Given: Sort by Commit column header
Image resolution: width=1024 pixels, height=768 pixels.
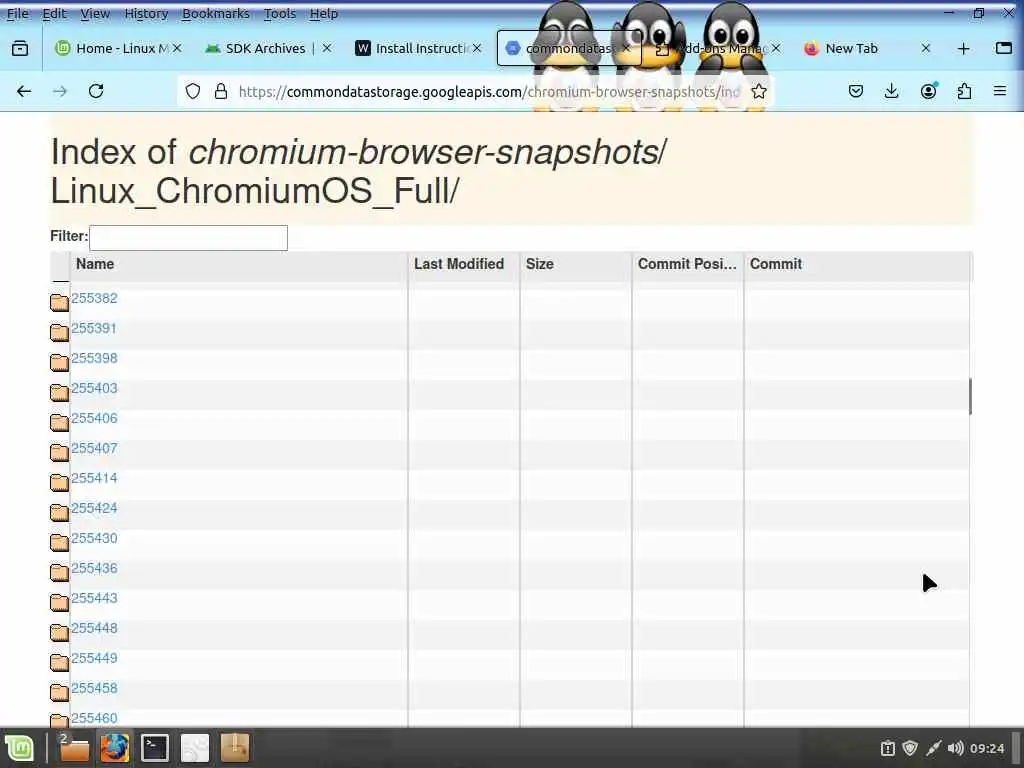Looking at the screenshot, I should point(857,264).
